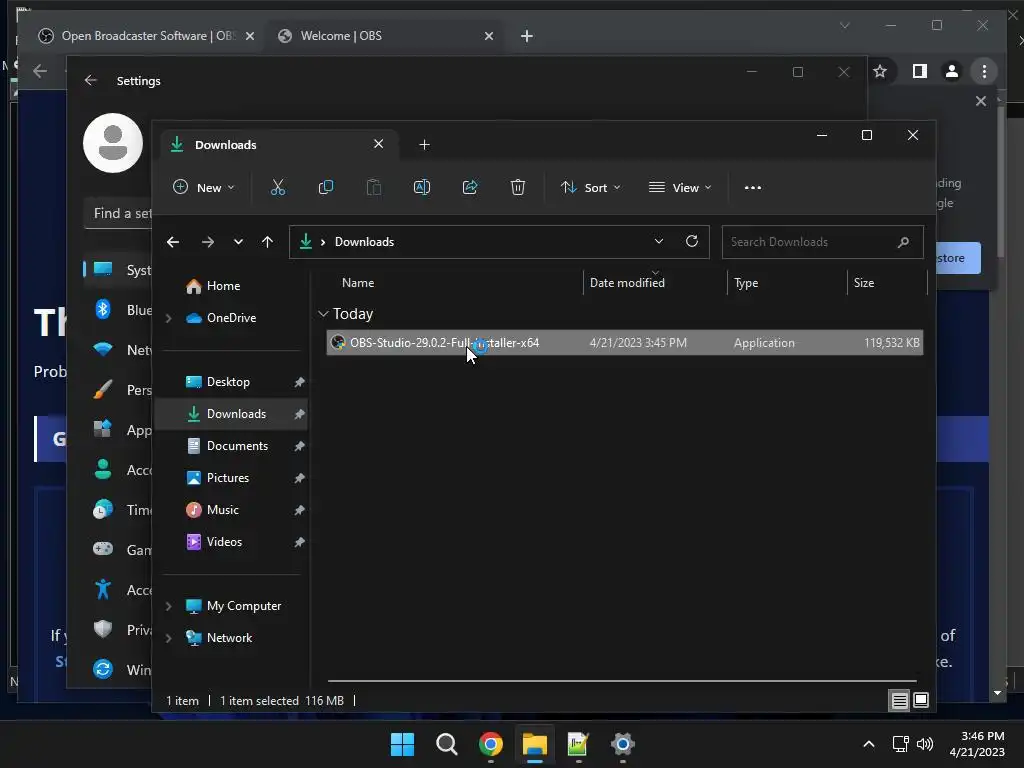The width and height of the screenshot is (1024, 768).
Task: Open recent locations dropdown arrow
Action: click(238, 242)
